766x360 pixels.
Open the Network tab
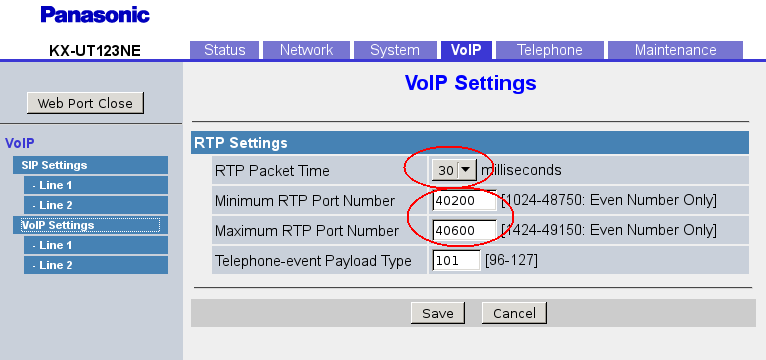[306, 50]
